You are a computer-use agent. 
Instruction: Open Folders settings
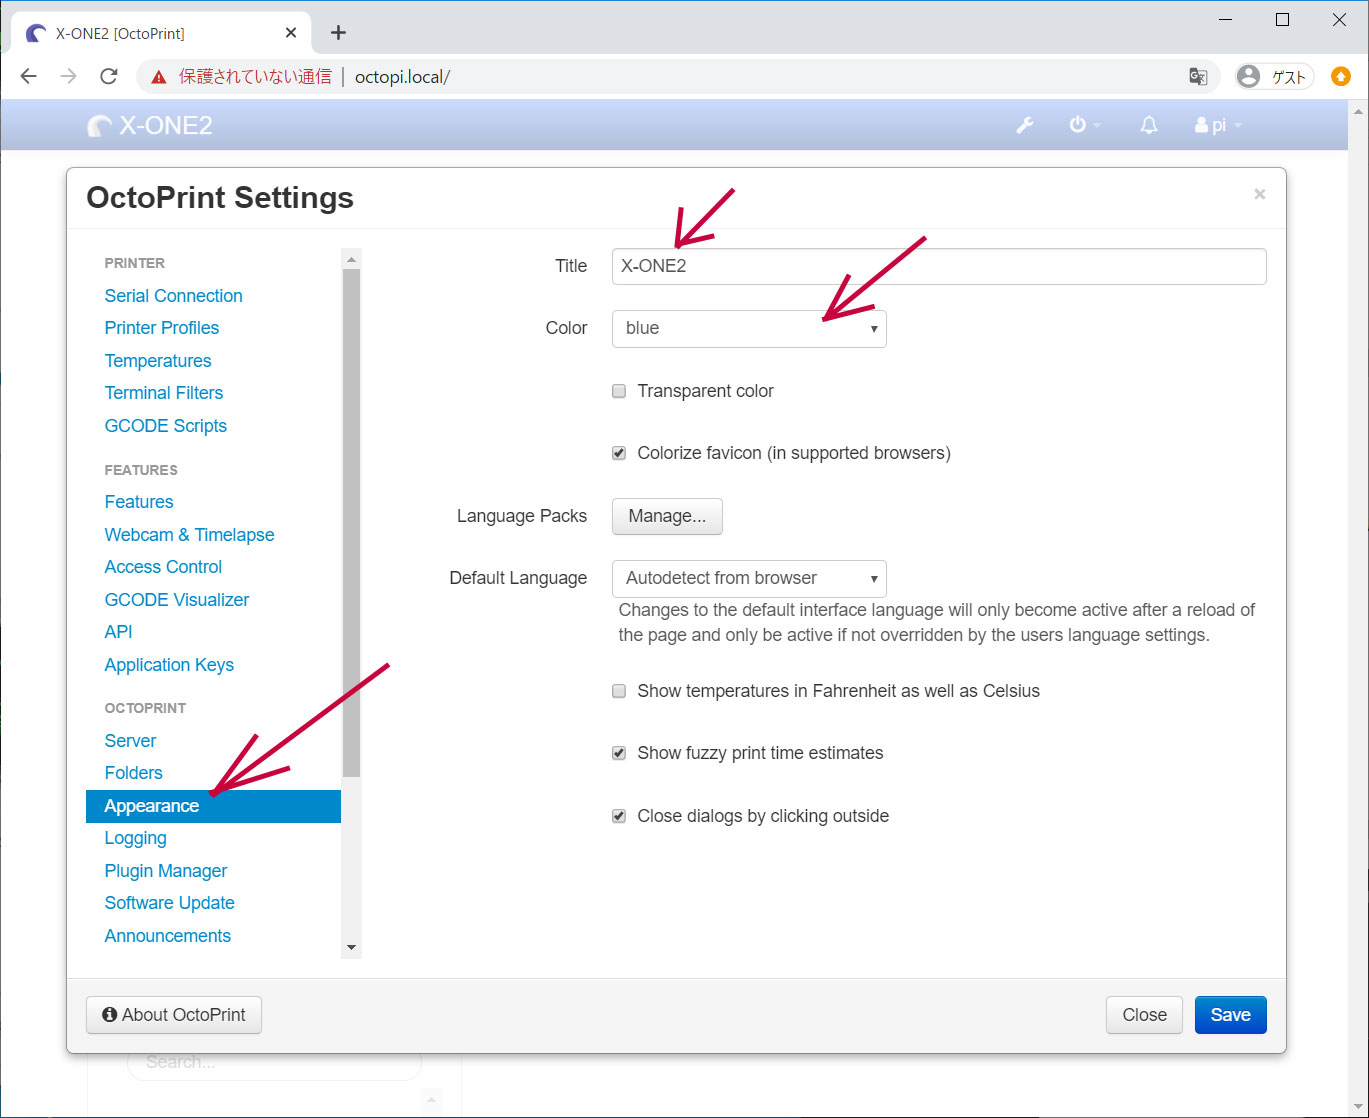click(133, 773)
